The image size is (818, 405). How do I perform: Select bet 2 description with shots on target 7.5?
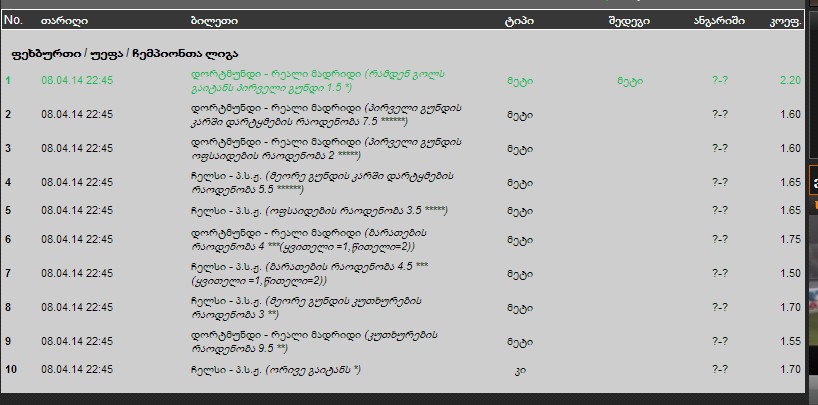tap(327, 115)
